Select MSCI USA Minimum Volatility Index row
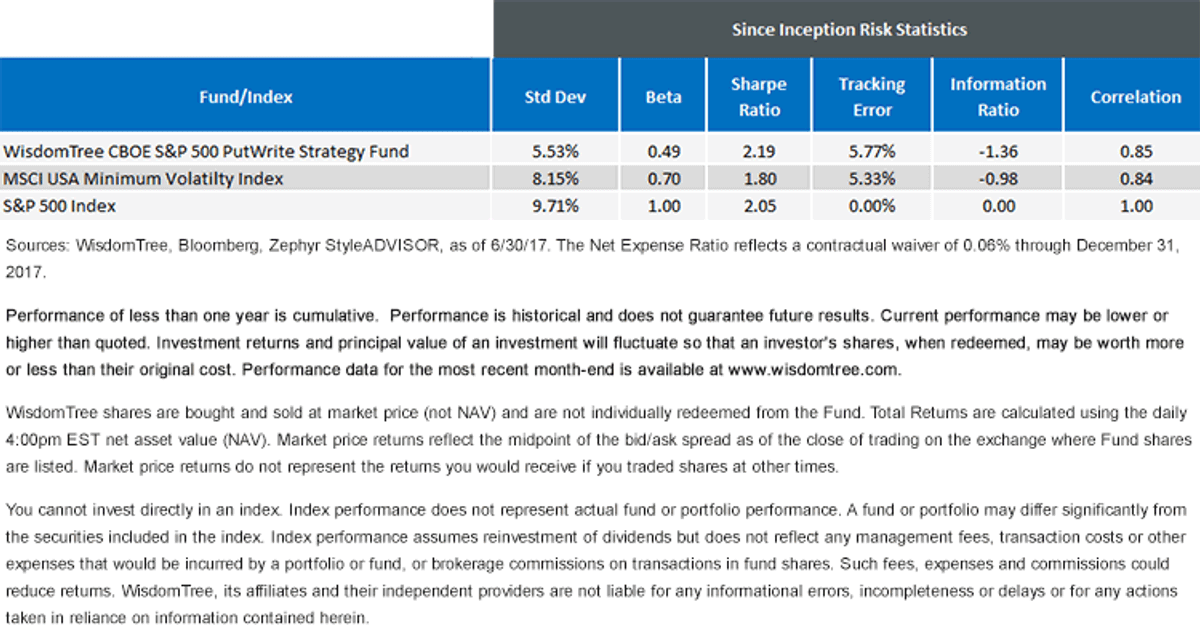 tap(600, 179)
